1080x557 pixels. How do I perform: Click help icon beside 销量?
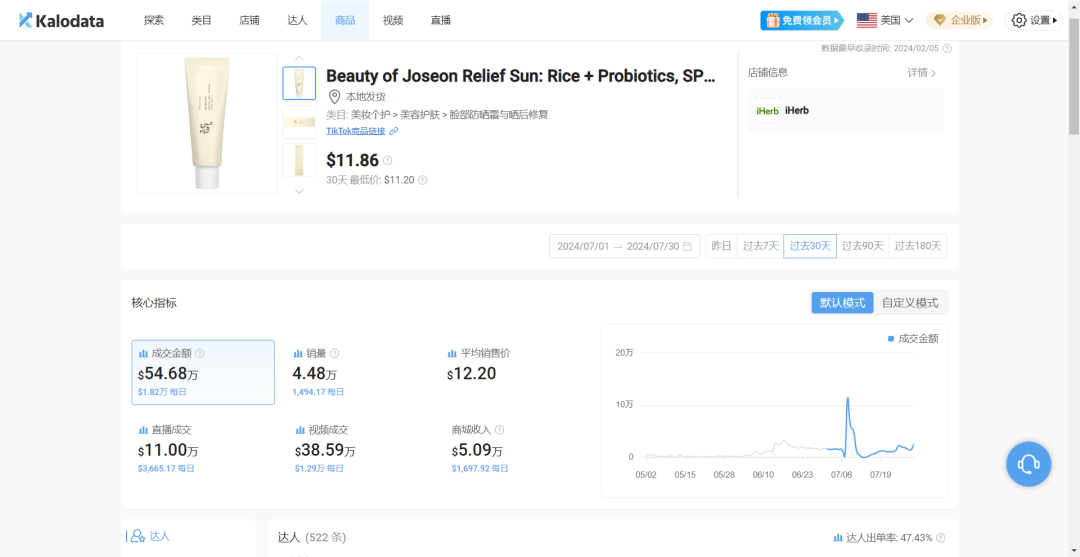click(x=335, y=353)
